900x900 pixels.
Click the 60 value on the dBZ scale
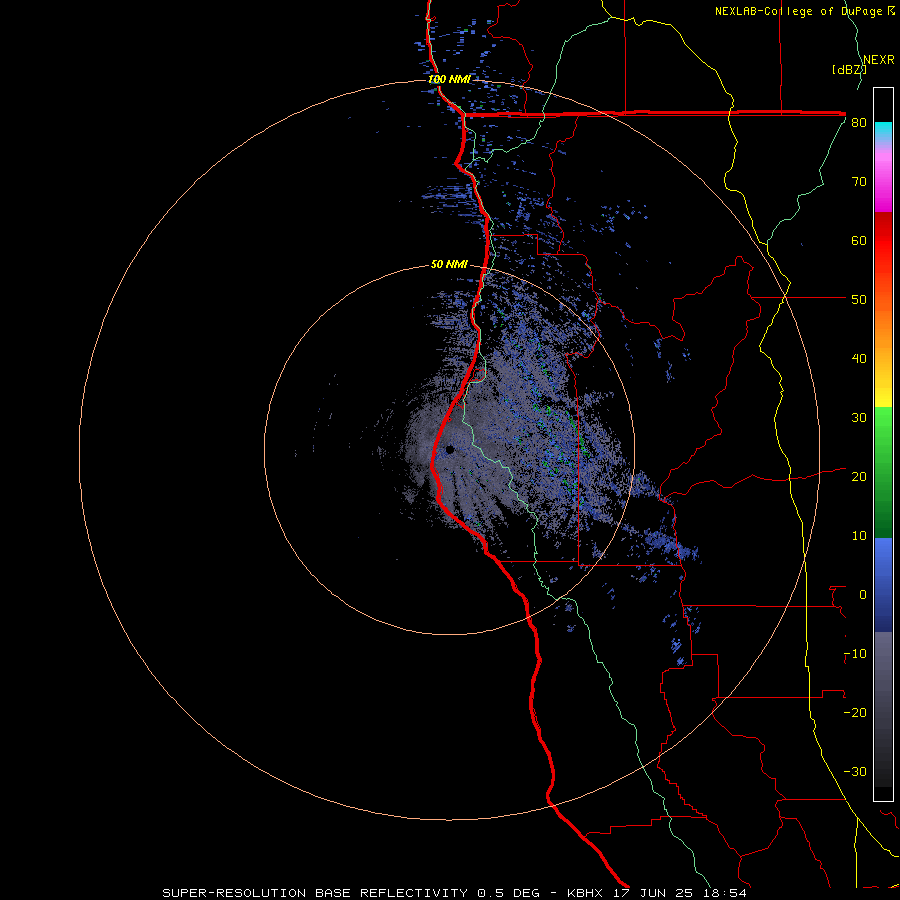point(859,240)
